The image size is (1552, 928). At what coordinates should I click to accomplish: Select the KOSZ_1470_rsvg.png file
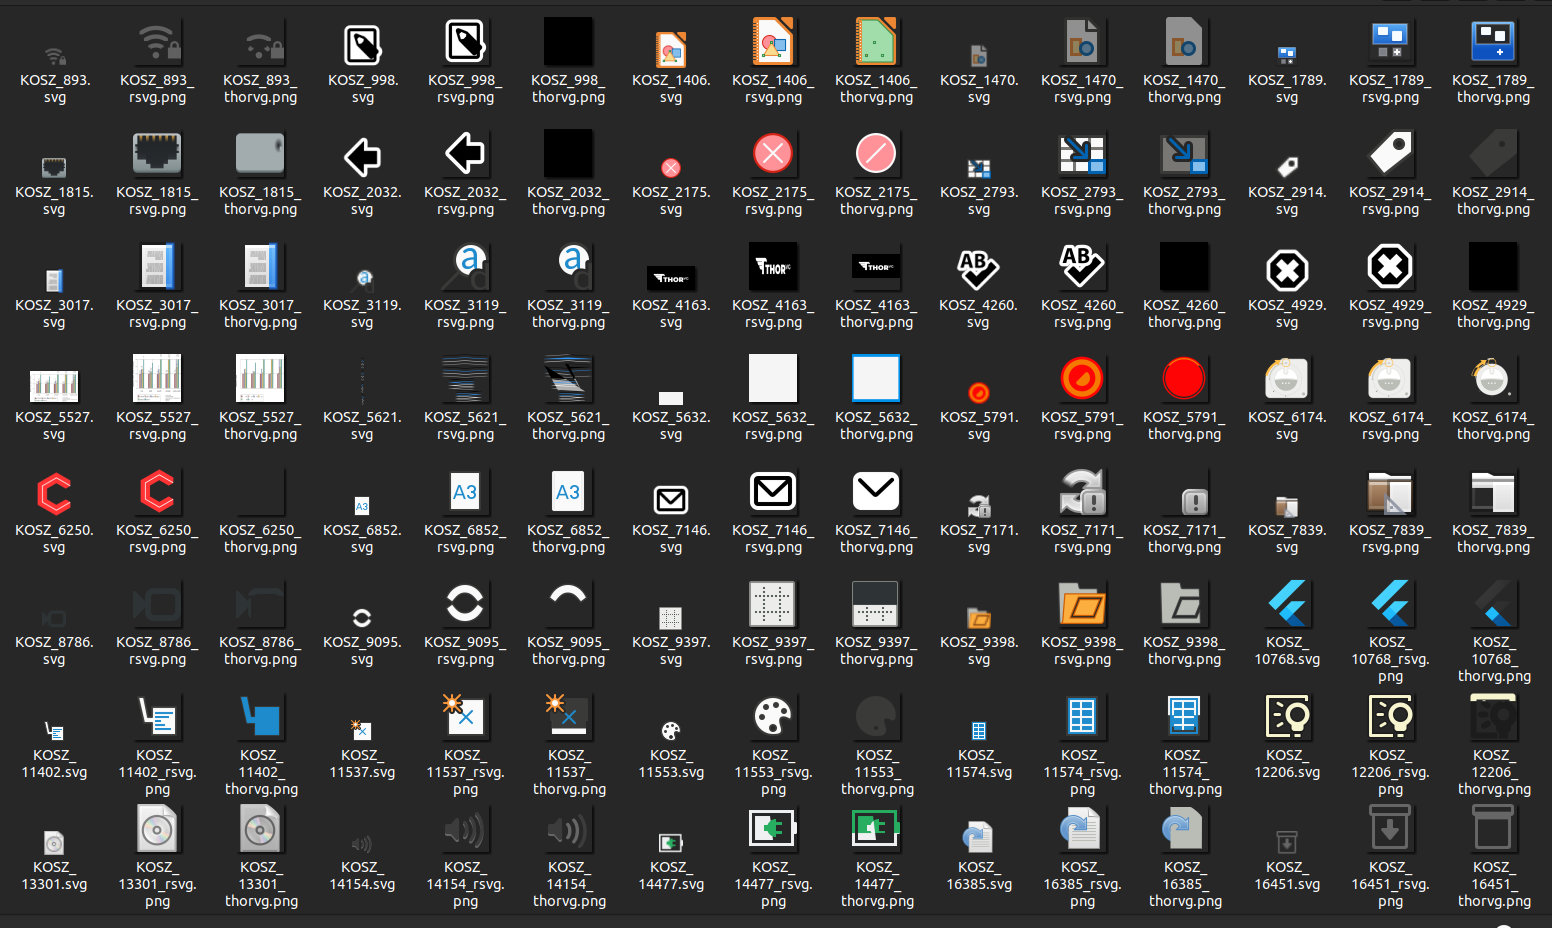1082,42
